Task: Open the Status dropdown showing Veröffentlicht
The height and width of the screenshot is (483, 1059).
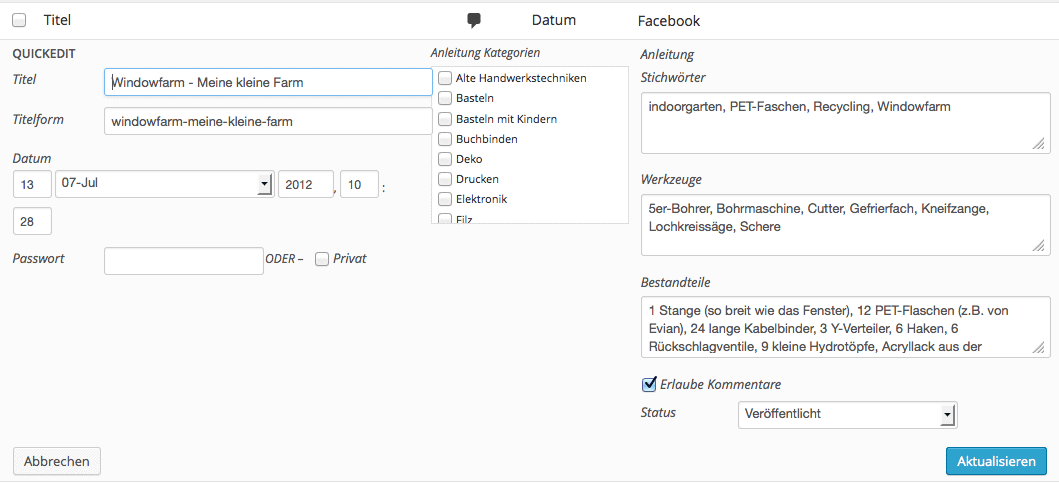Action: coord(846,414)
